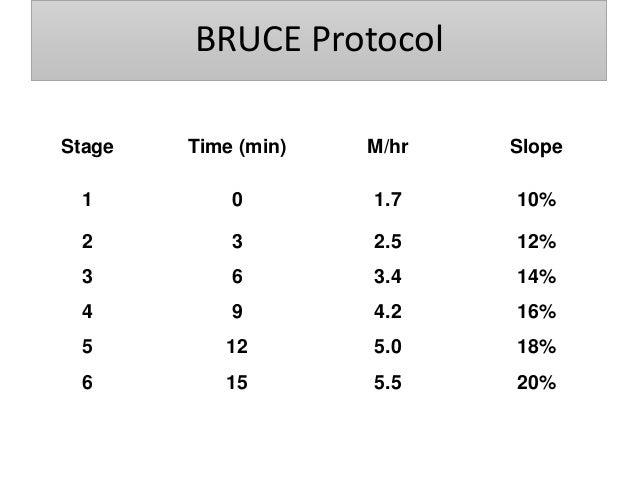
Task: Select the 4.2 speed value
Action: (388, 312)
